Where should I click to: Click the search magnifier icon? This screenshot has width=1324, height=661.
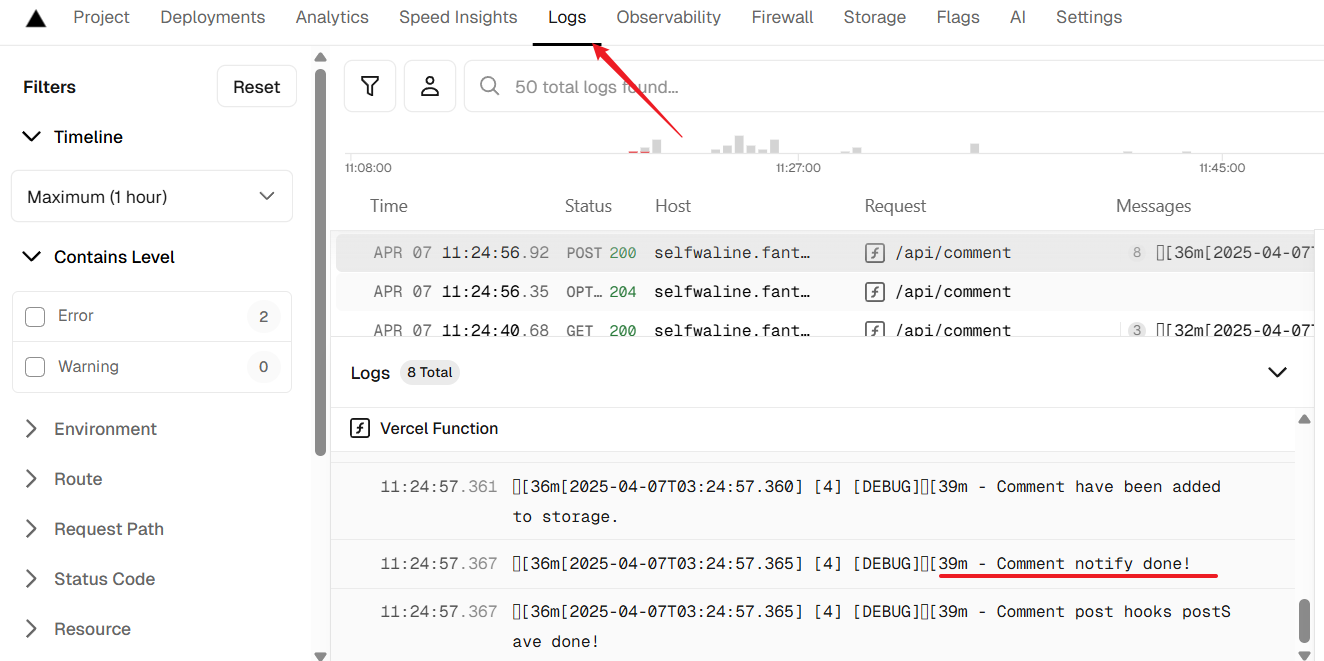[490, 87]
